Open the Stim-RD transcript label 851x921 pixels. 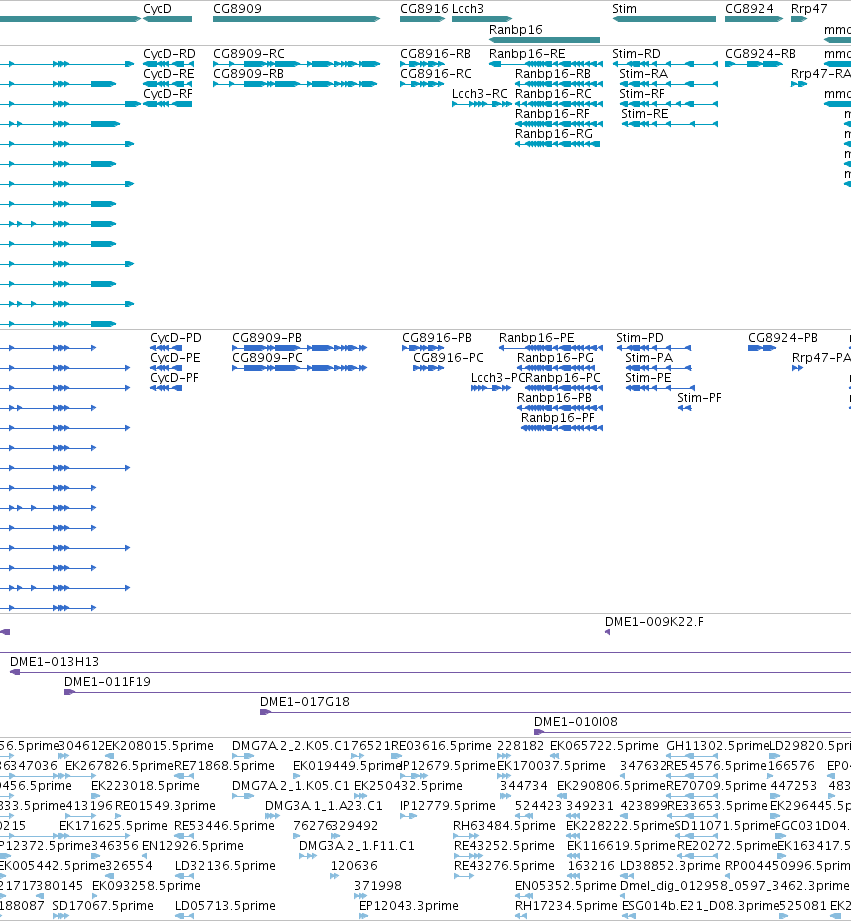tap(636, 54)
